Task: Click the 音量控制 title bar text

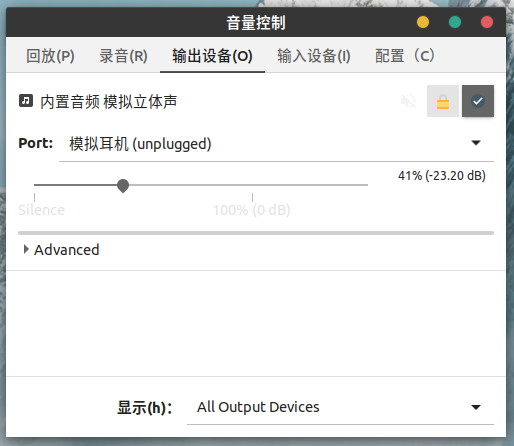Action: click(256, 23)
